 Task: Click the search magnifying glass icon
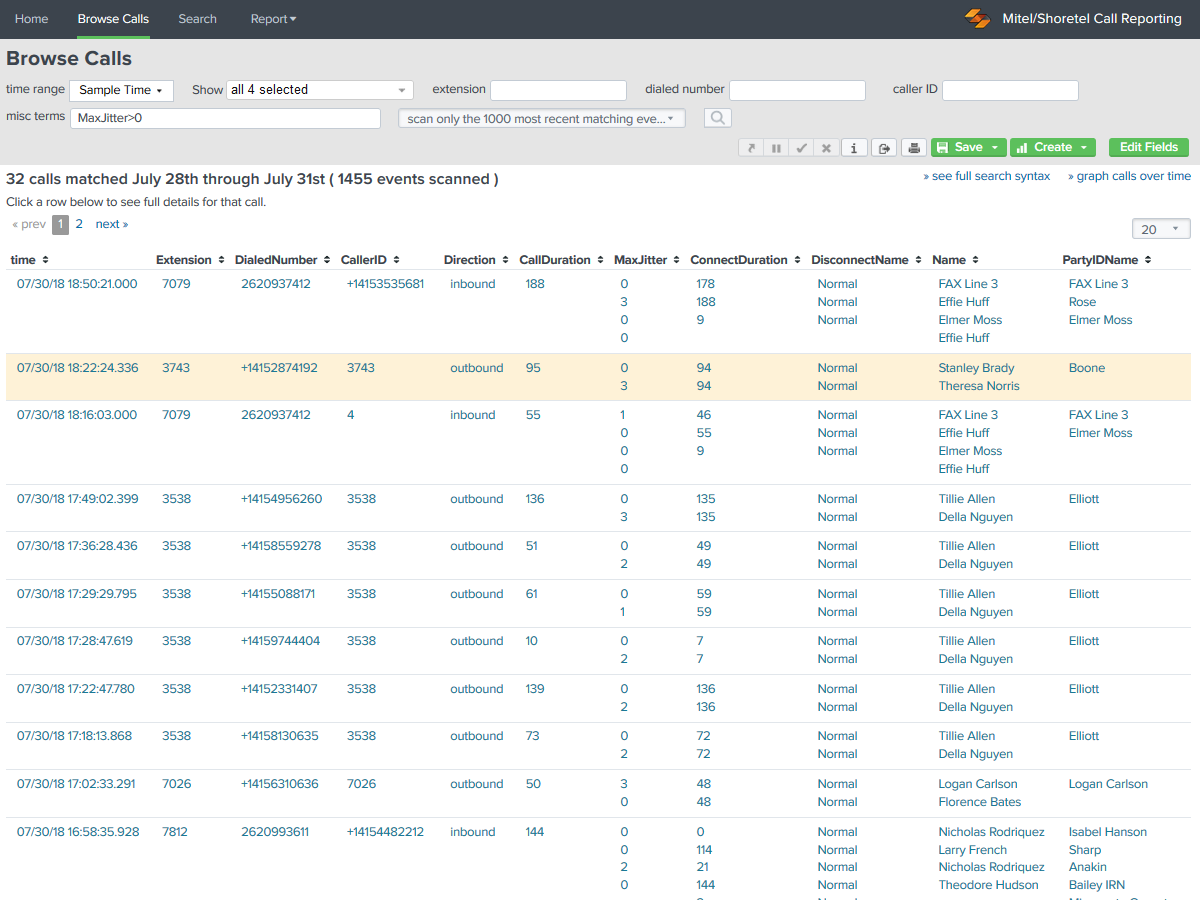716,118
